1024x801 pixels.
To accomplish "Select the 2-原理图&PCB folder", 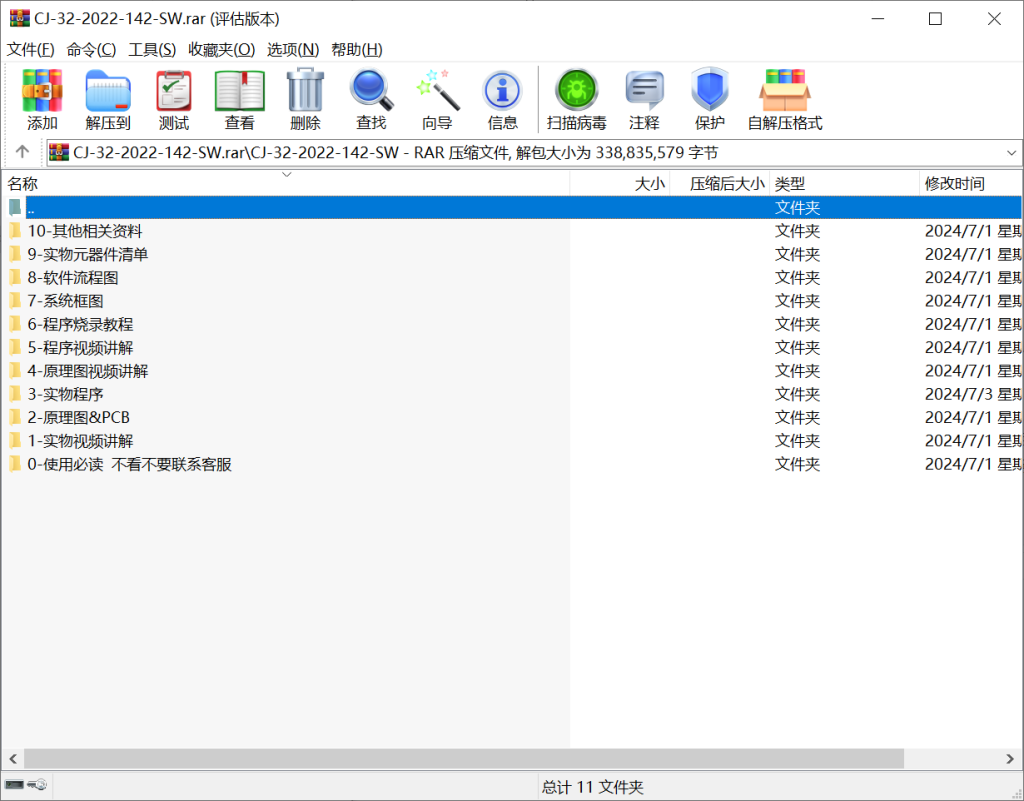I will (78, 417).
